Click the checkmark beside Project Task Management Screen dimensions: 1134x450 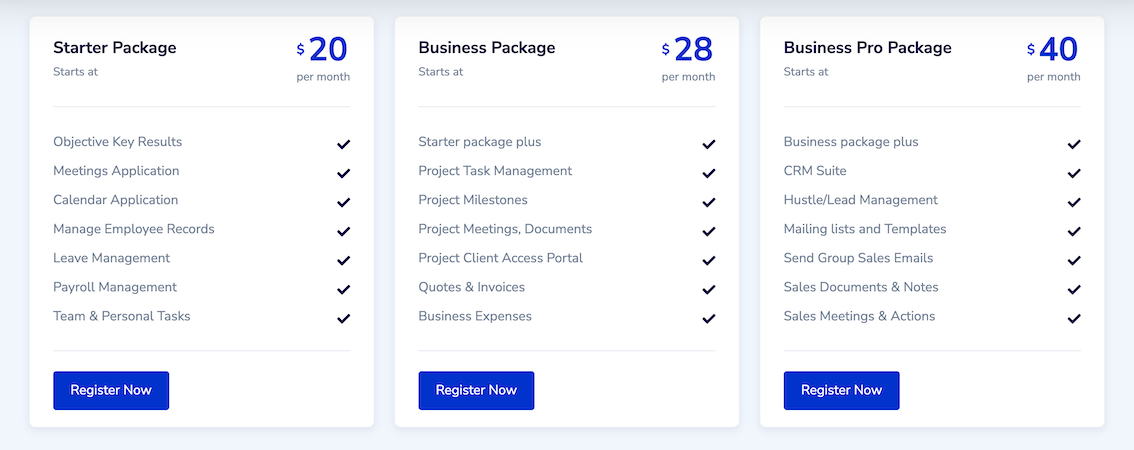pos(709,173)
